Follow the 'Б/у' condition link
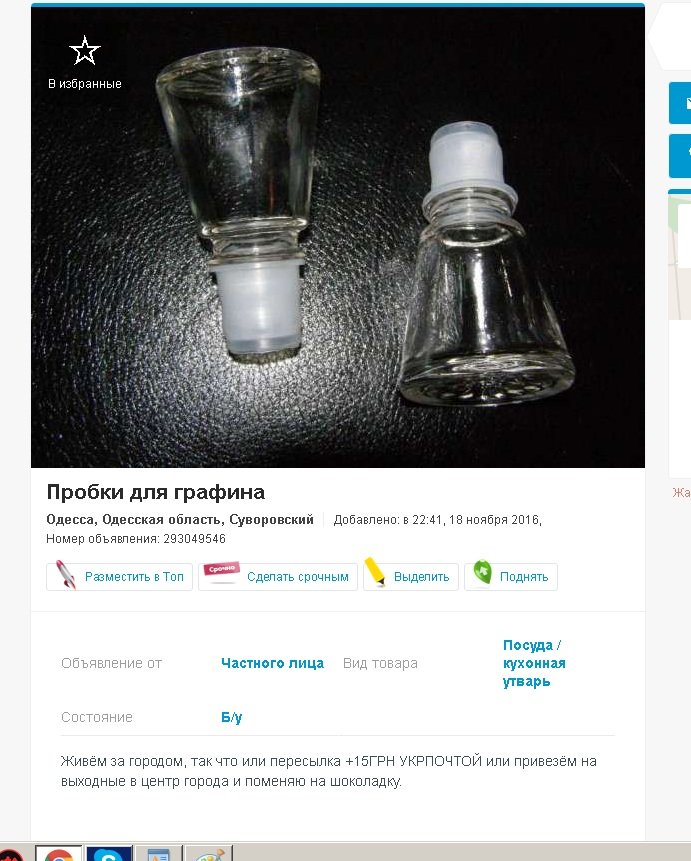 231,717
